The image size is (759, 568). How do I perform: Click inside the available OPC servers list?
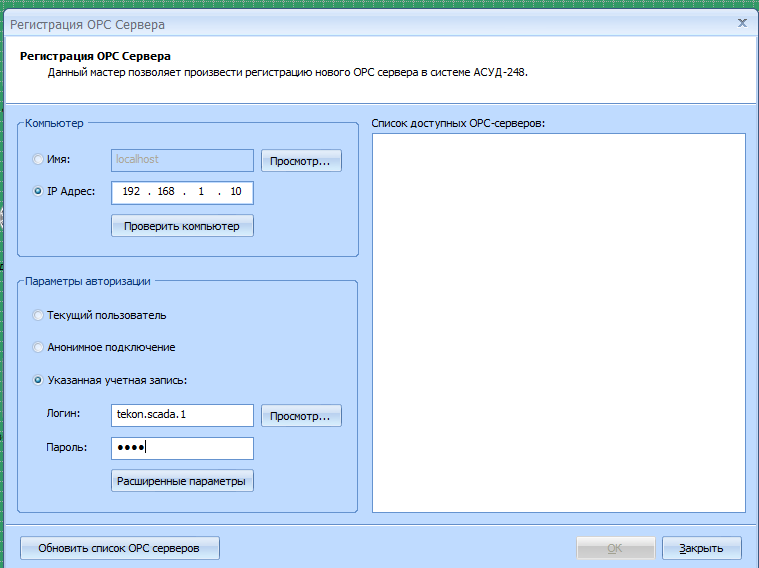(558, 322)
